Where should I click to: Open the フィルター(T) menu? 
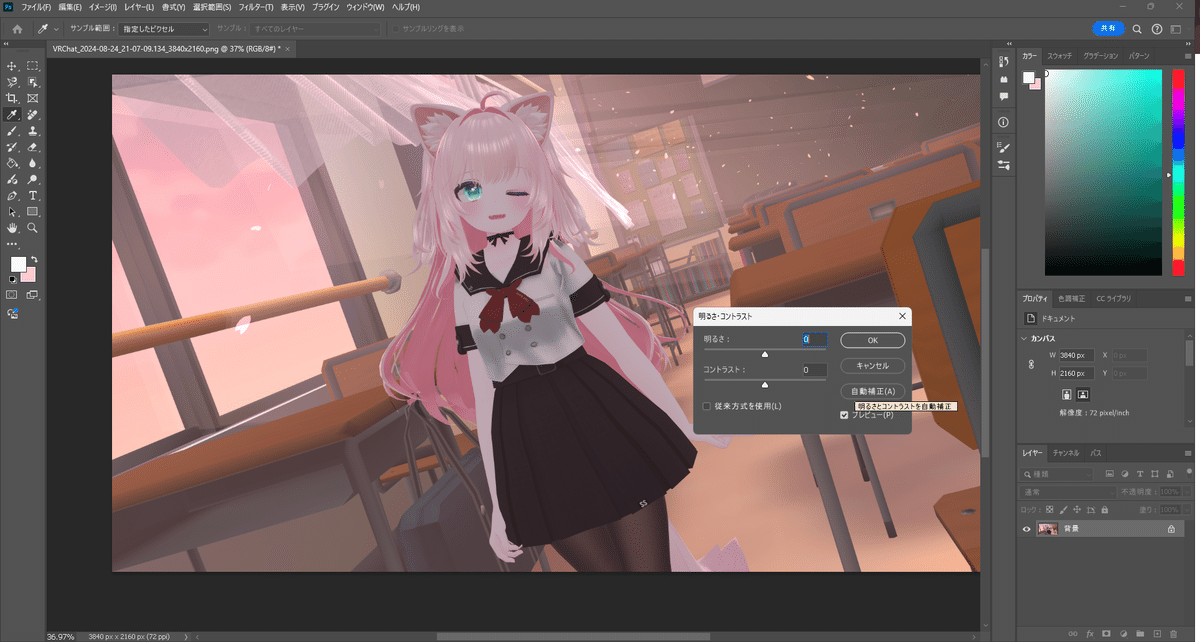(256, 7)
